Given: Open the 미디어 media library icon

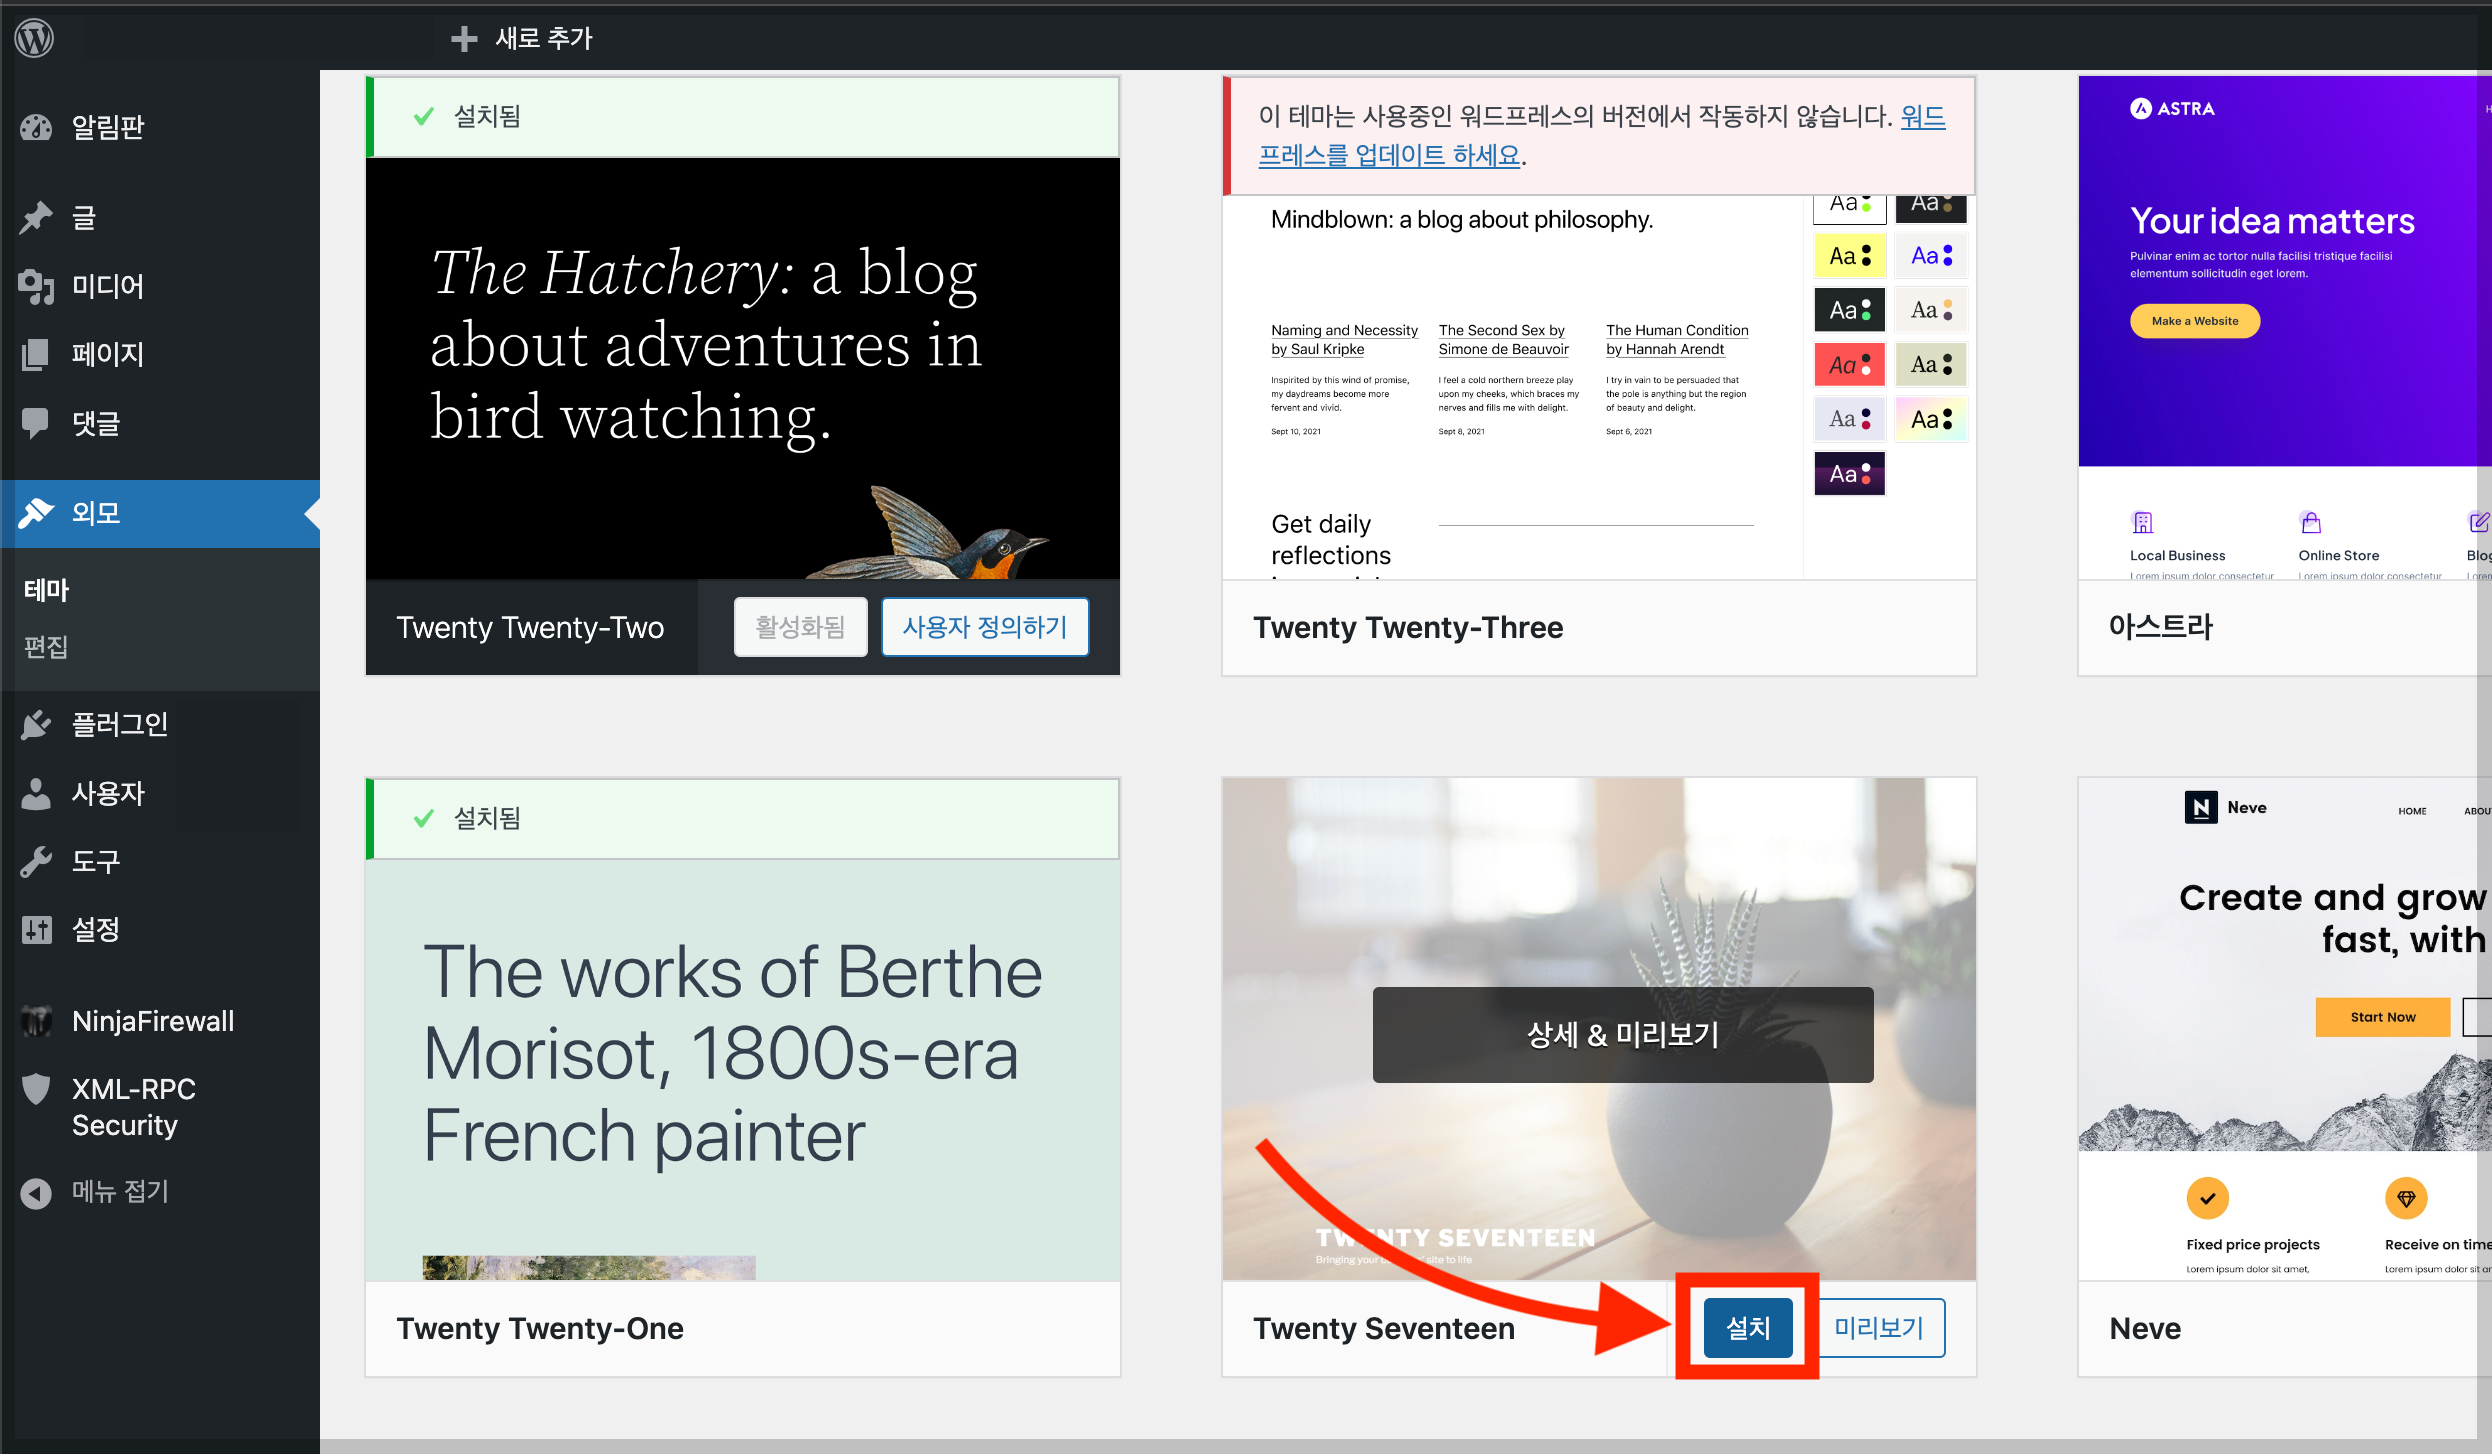Looking at the screenshot, I should (36, 286).
